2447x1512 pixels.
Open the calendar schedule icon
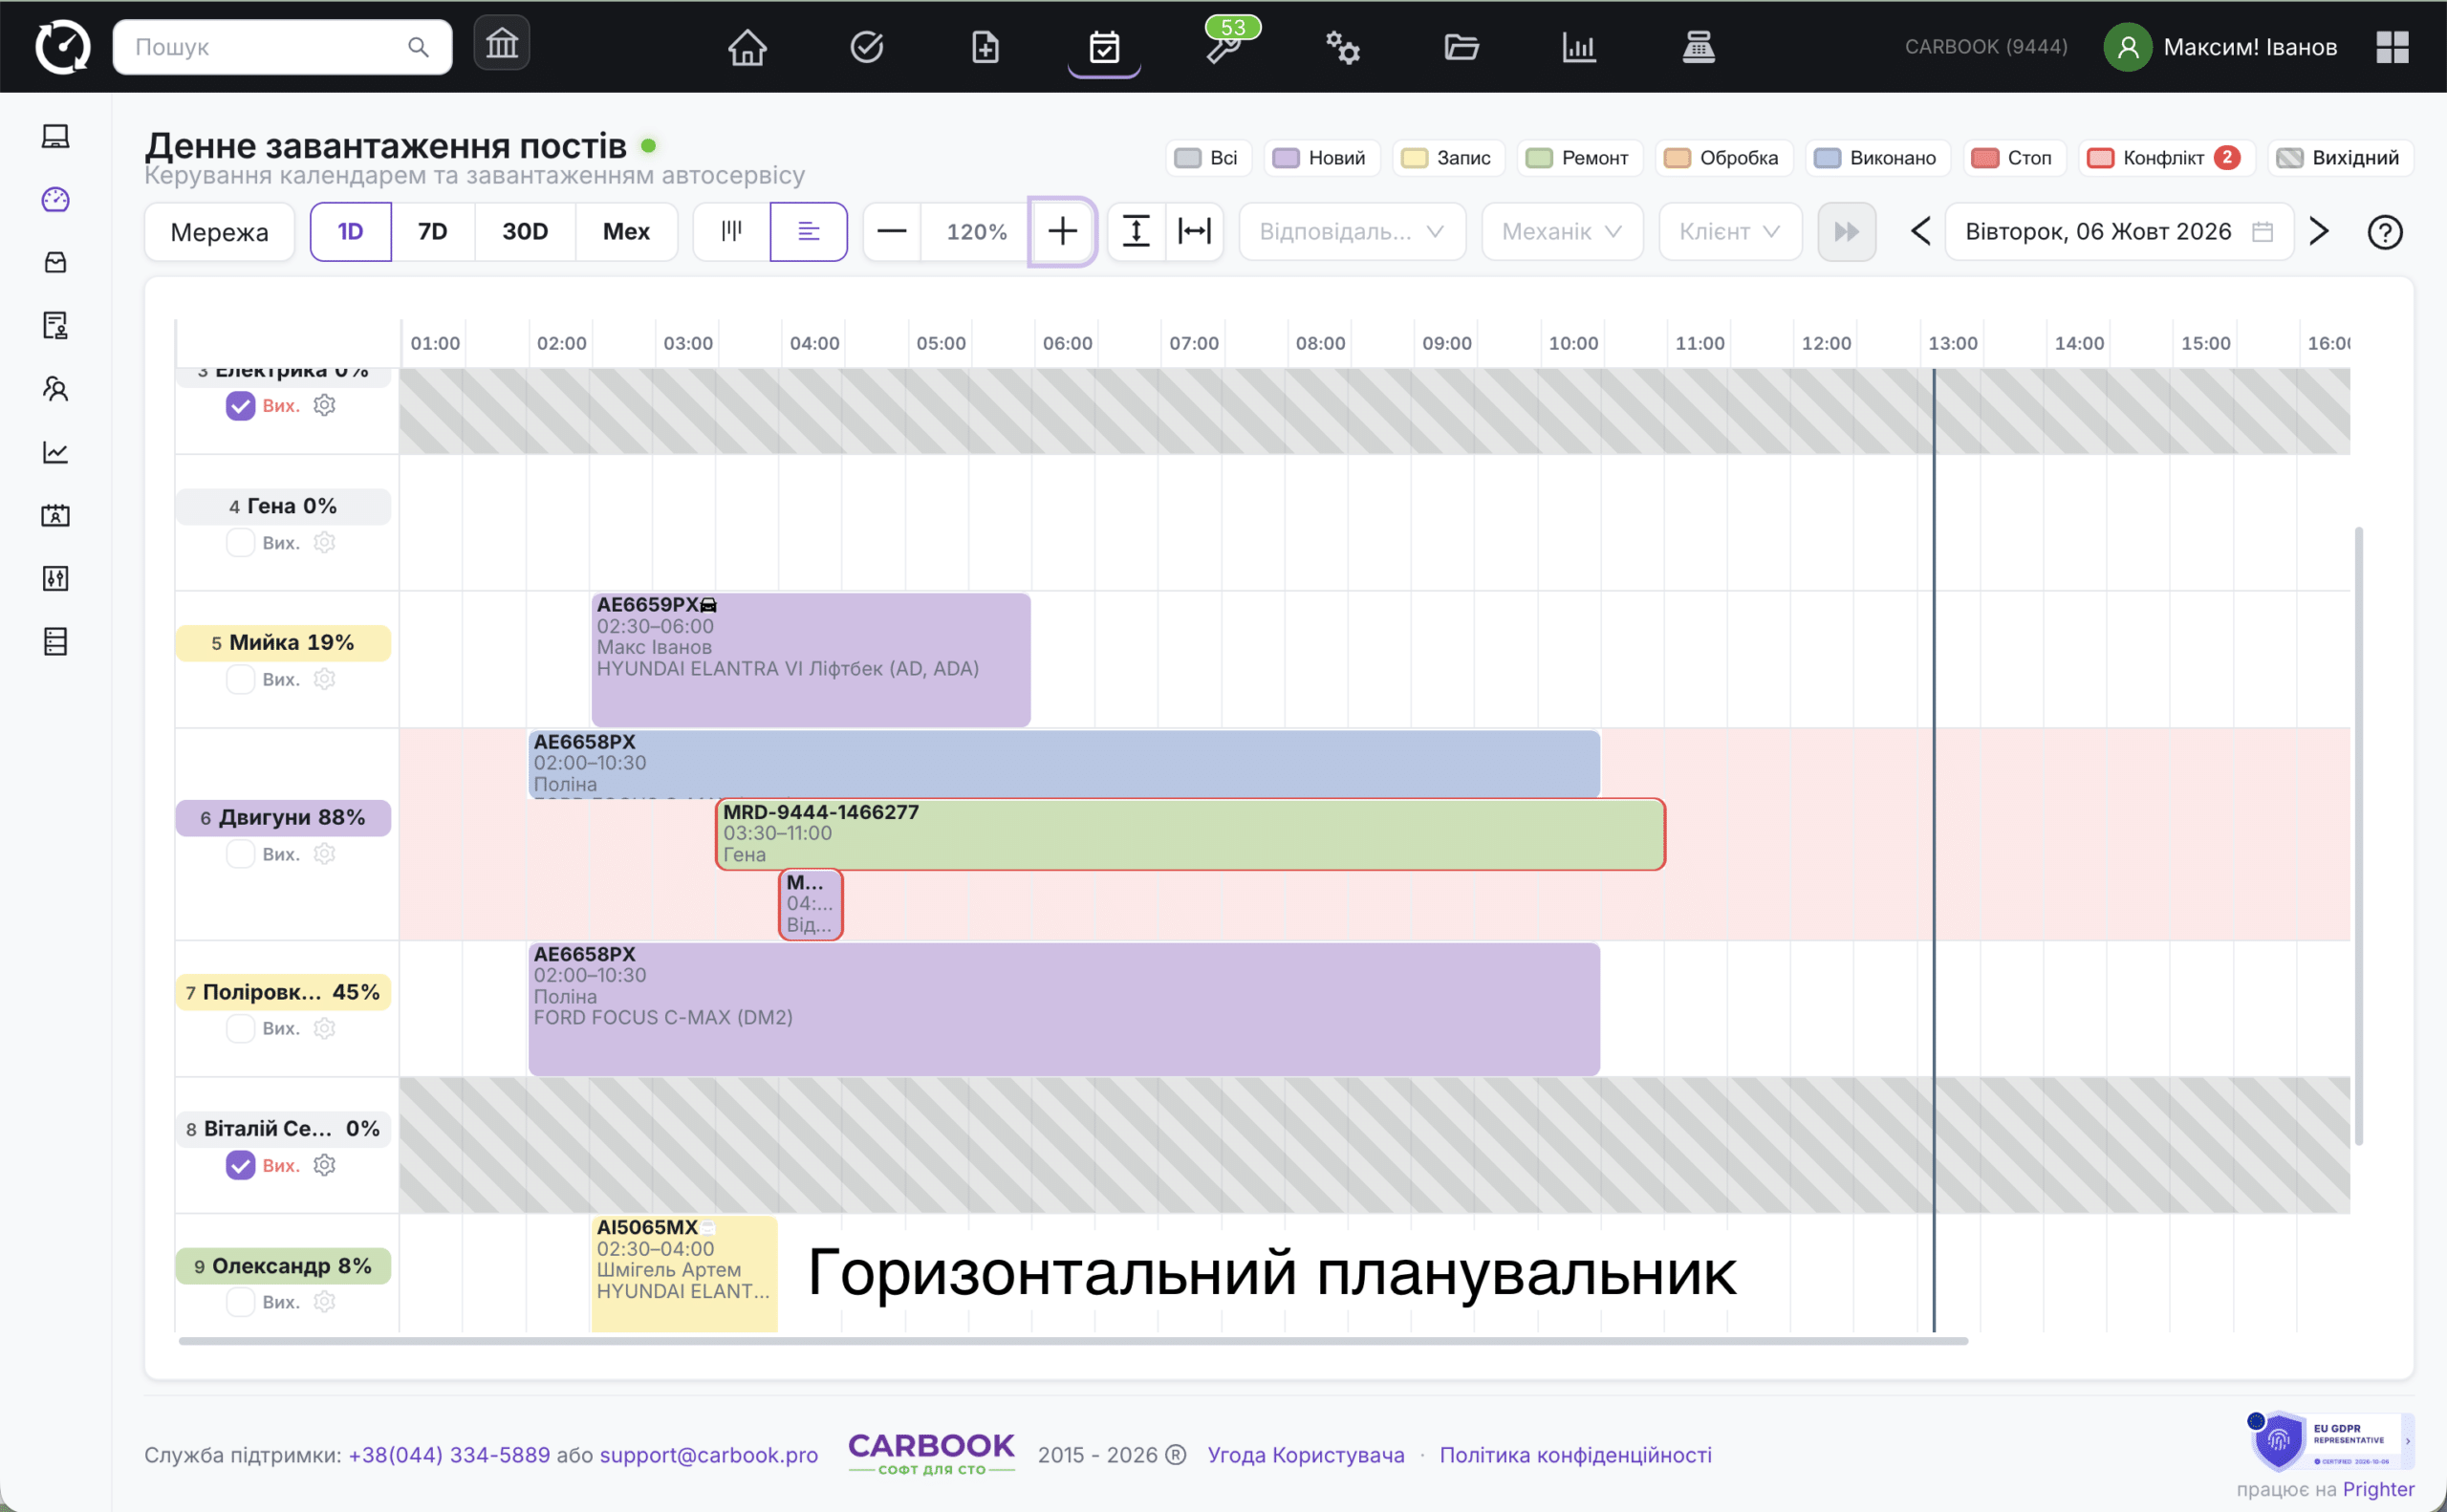pos(1104,47)
